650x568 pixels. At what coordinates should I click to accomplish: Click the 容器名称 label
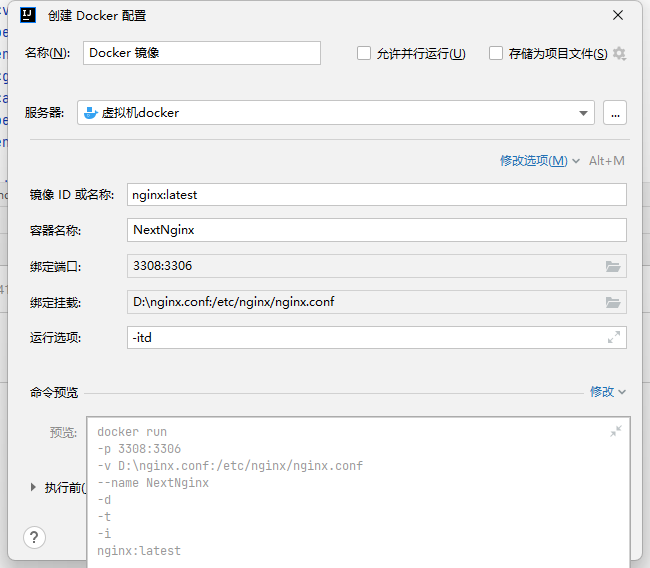[x=56, y=231]
